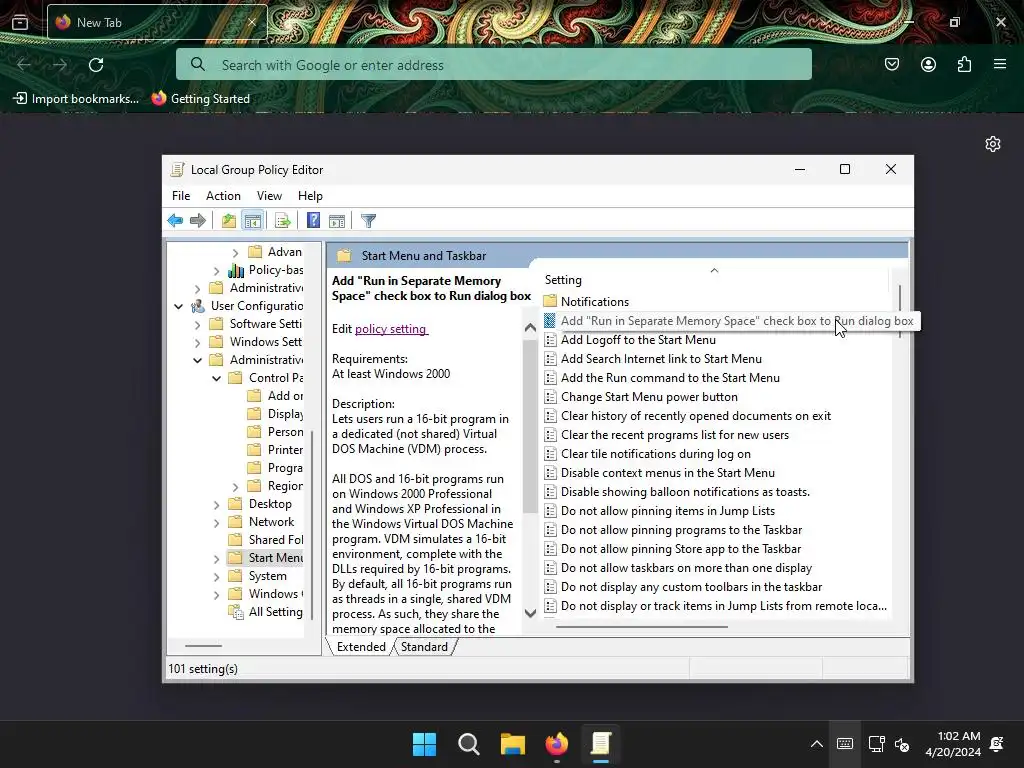Viewport: 1024px width, 768px height.
Task: Switch to the Standard tab
Action: point(424,647)
